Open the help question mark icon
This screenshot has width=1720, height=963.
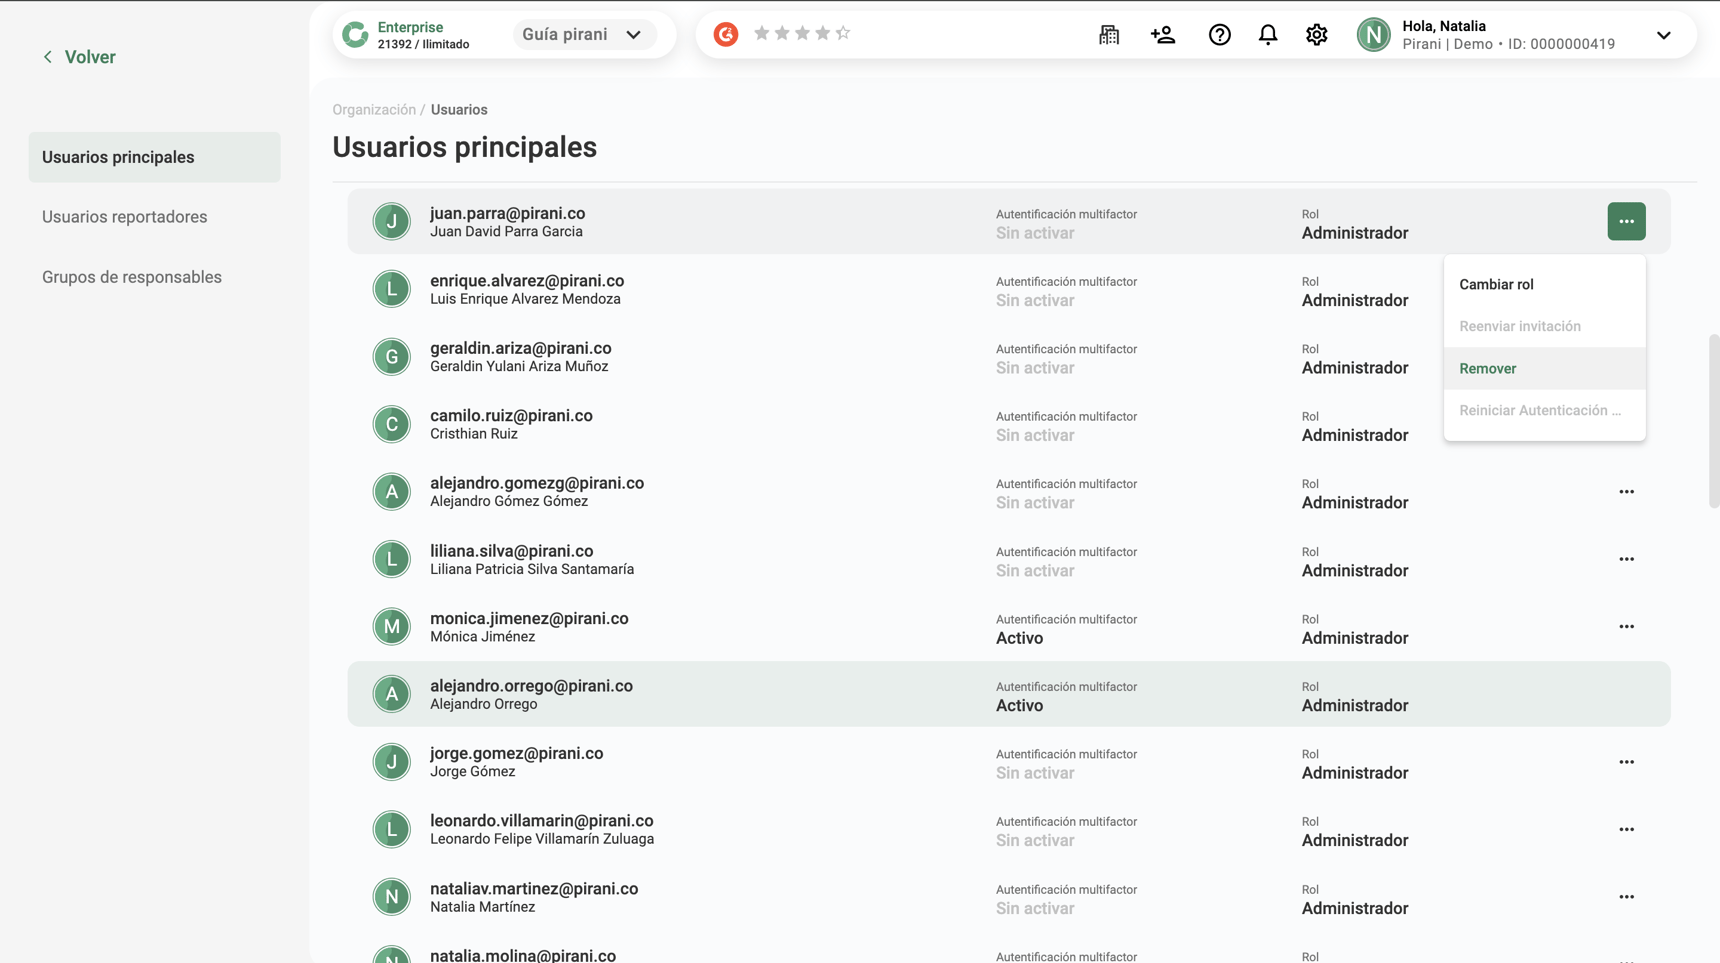point(1219,35)
